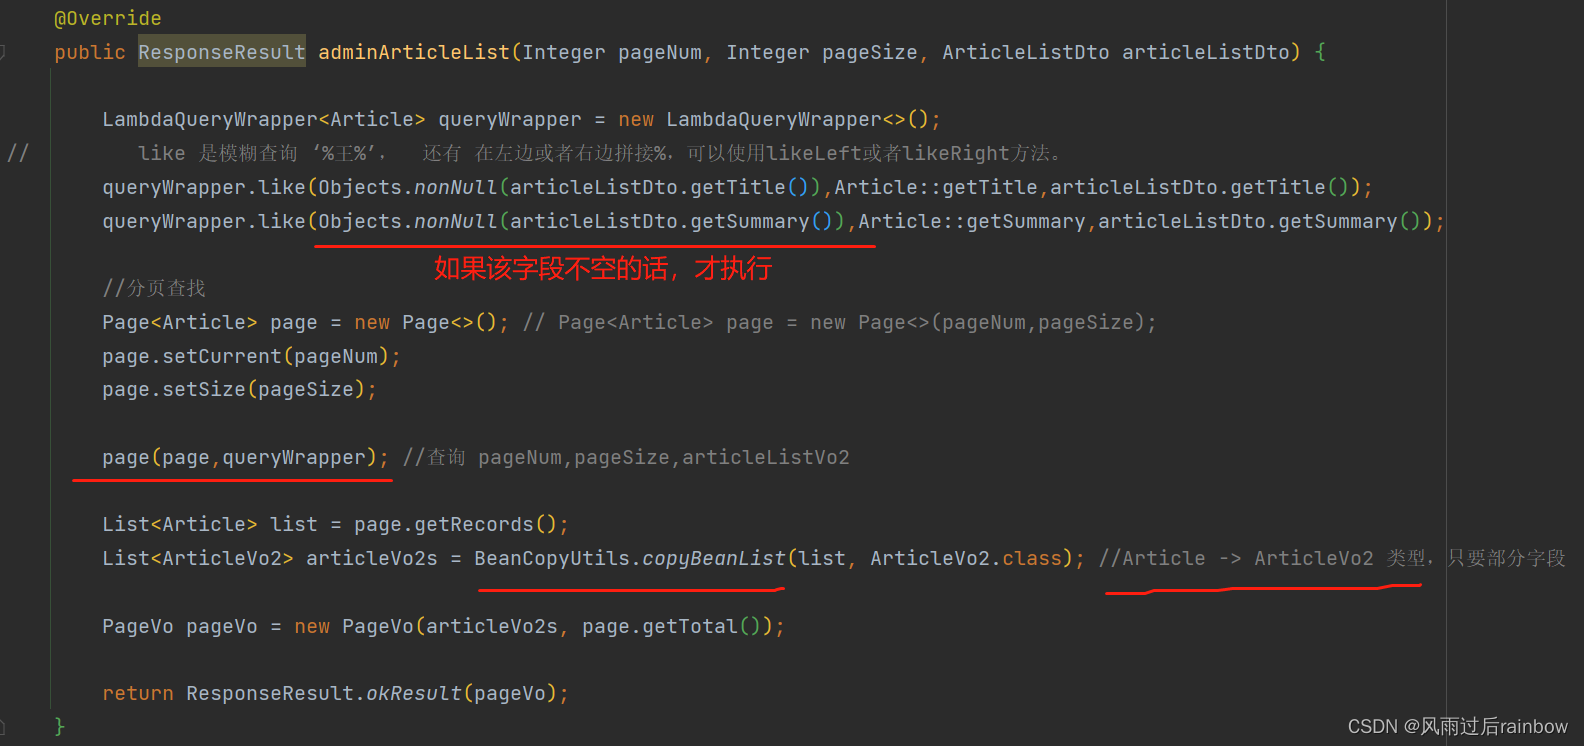Click ArticleVo2.class argument
The width and height of the screenshot is (1584, 746).
tap(966, 558)
